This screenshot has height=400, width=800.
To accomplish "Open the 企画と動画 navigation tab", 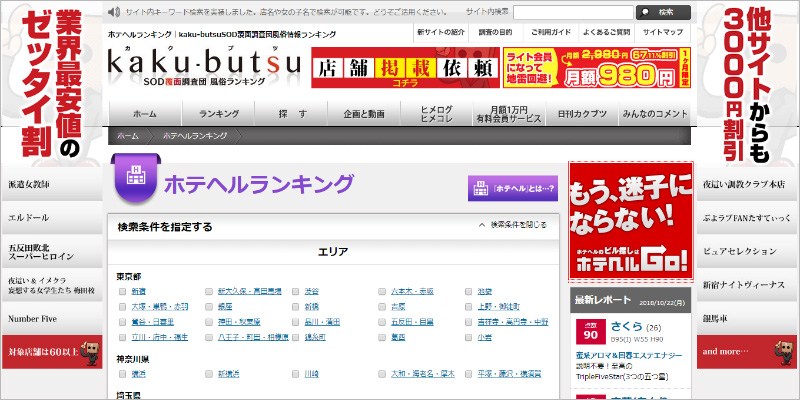I will click(364, 113).
